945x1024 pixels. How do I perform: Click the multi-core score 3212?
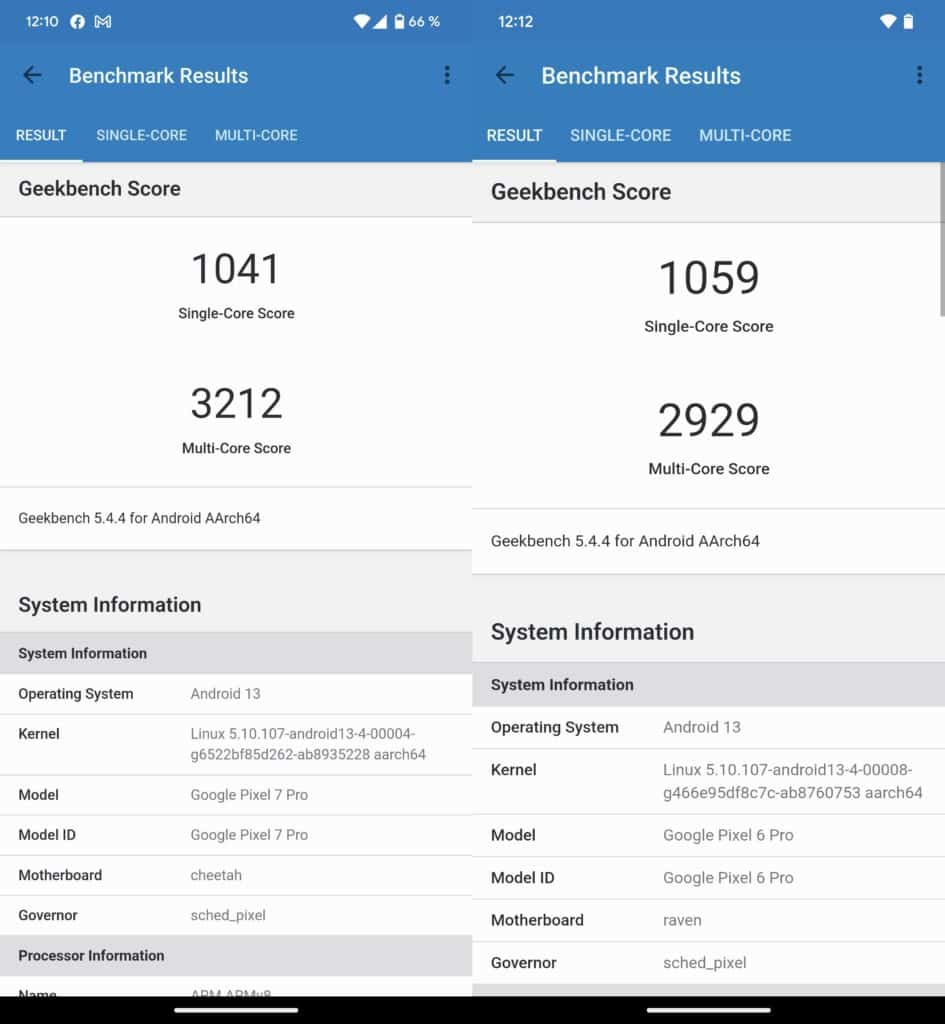coord(236,403)
